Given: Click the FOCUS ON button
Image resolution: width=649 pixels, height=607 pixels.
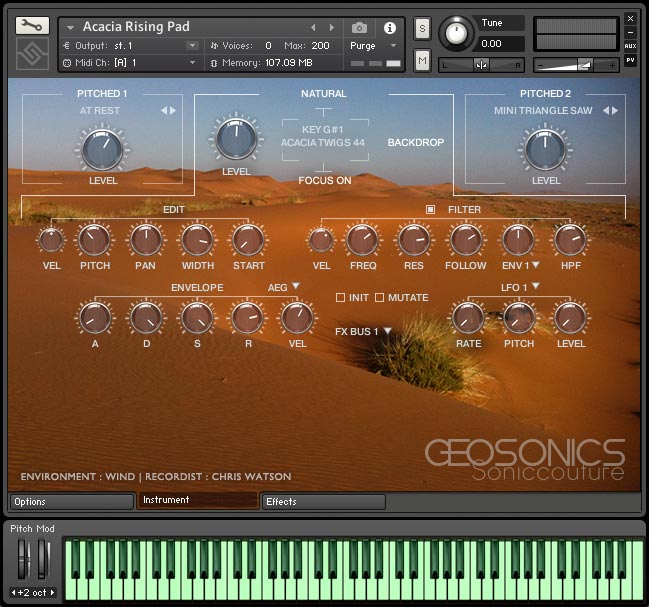Looking at the screenshot, I should [x=324, y=181].
